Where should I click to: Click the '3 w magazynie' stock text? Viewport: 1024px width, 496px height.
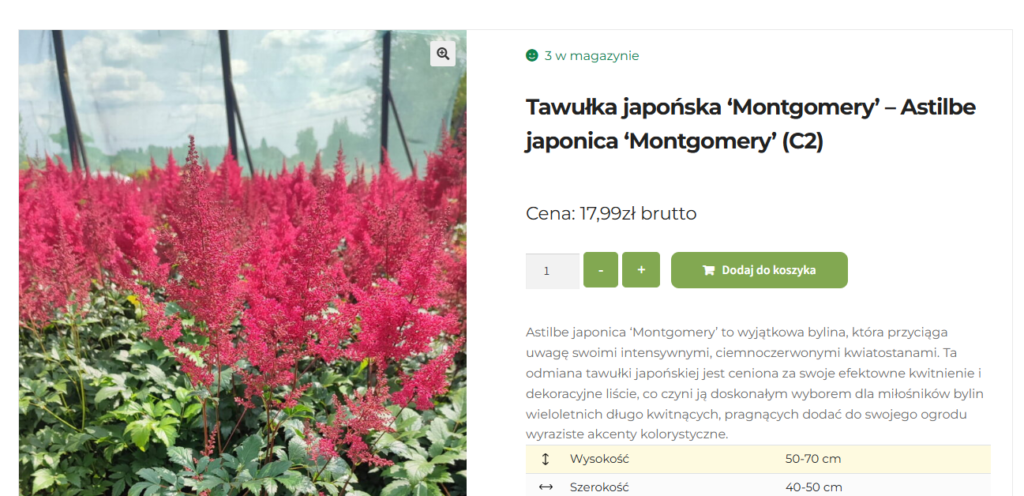(592, 56)
